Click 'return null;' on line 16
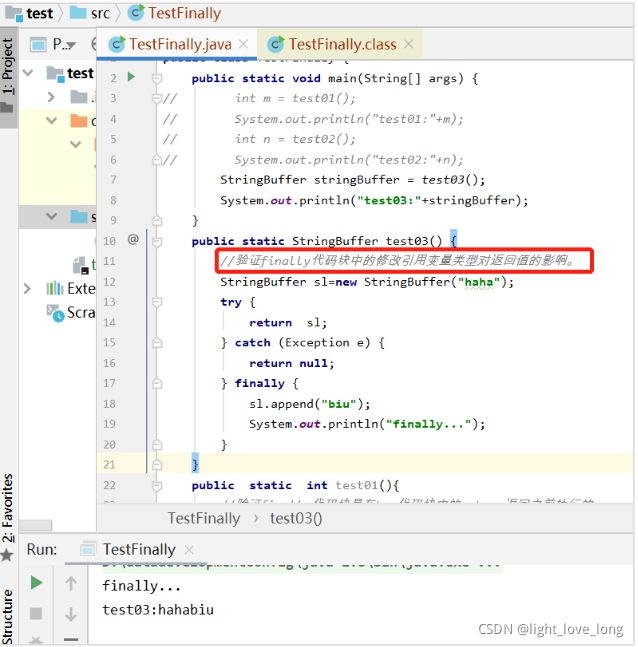The width and height of the screenshot is (638, 647). point(291,363)
